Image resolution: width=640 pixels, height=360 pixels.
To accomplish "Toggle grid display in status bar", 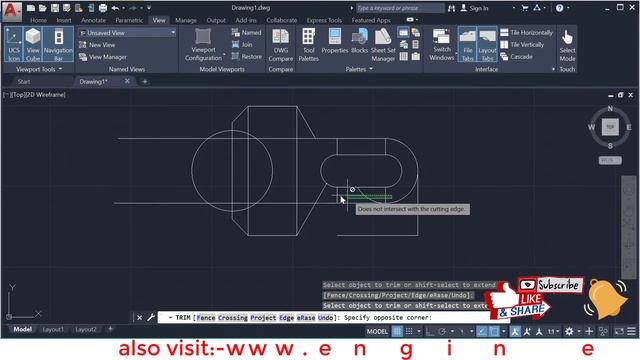I will [x=397, y=331].
